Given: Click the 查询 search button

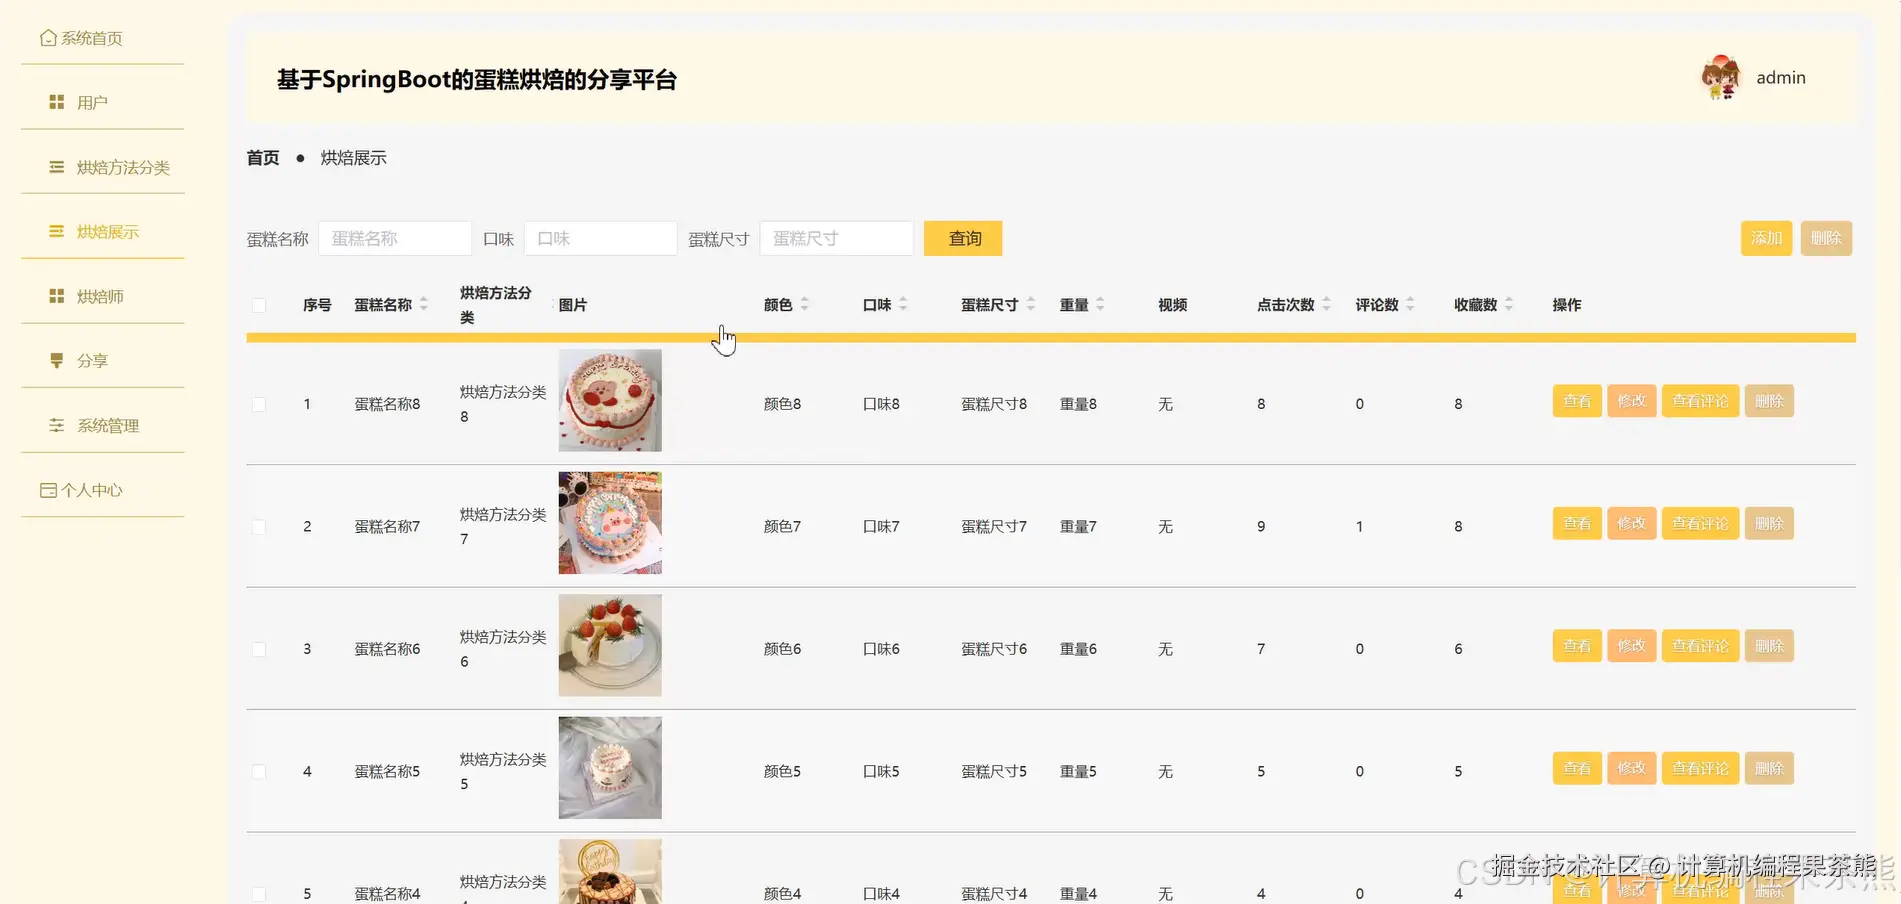Looking at the screenshot, I should click(963, 238).
